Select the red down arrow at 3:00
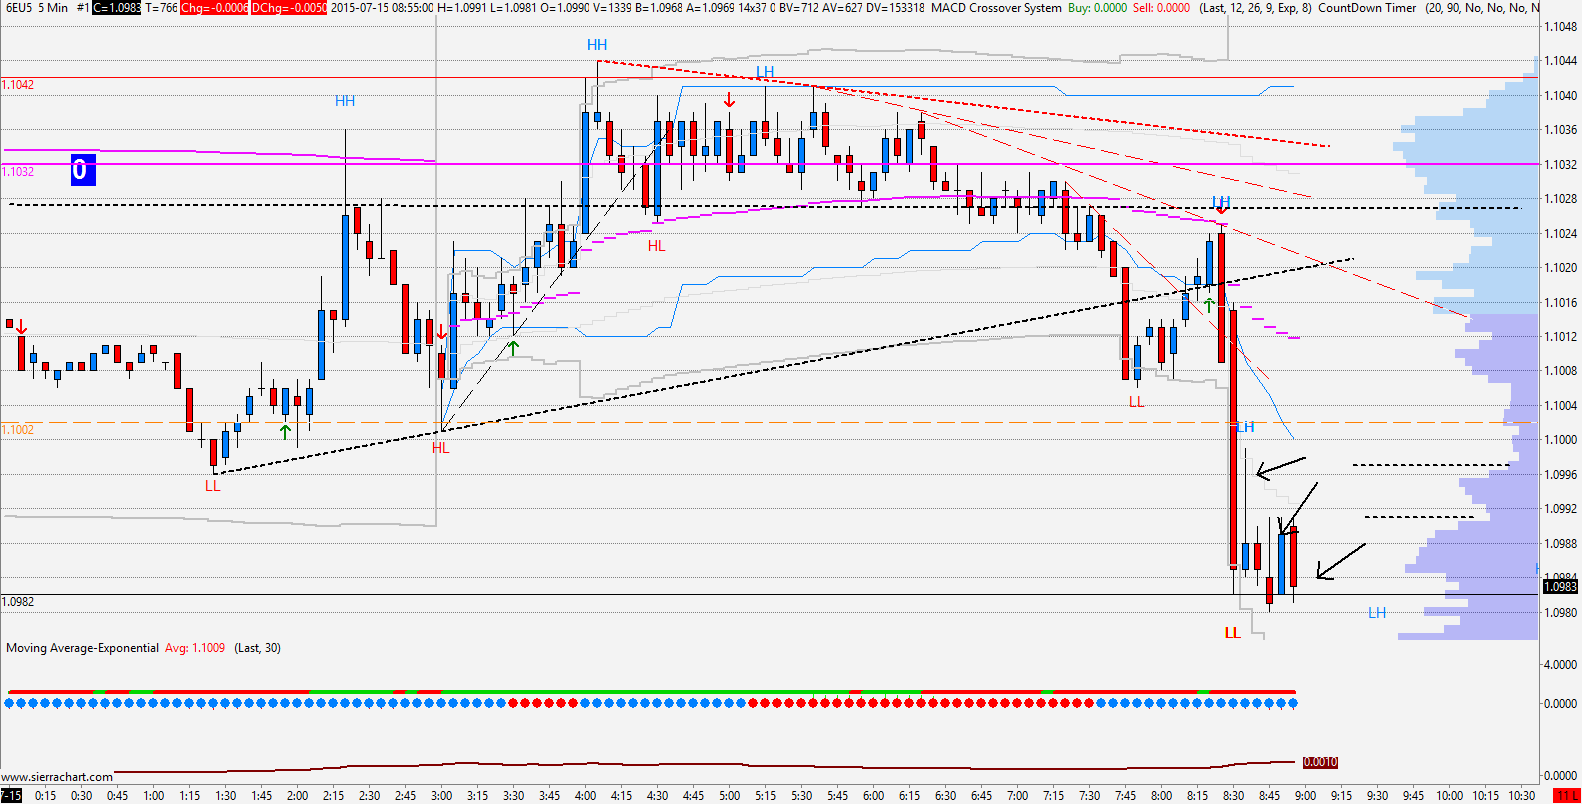 click(x=442, y=332)
